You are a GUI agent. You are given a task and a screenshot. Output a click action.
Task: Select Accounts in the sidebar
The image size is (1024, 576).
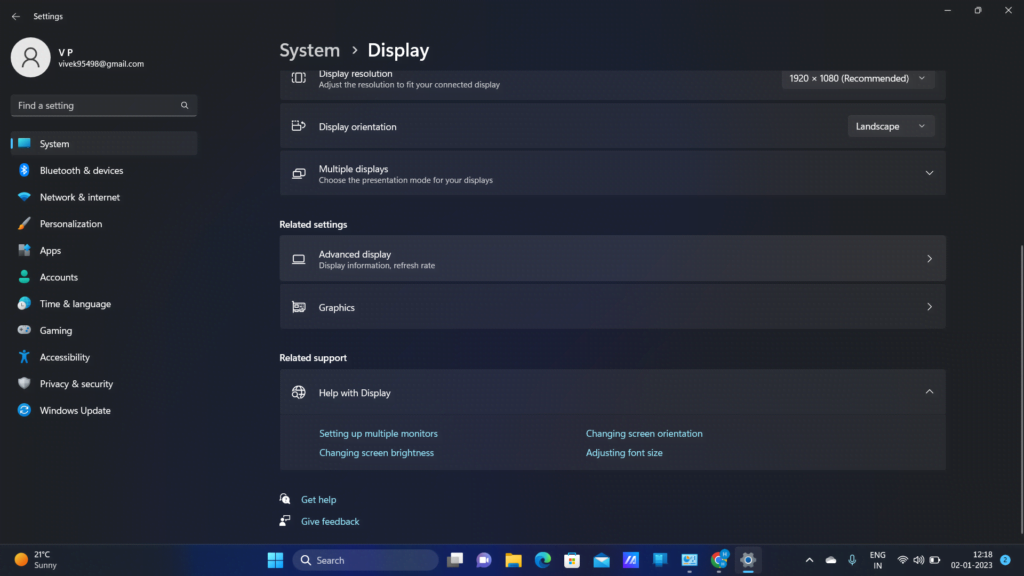[x=104, y=278]
